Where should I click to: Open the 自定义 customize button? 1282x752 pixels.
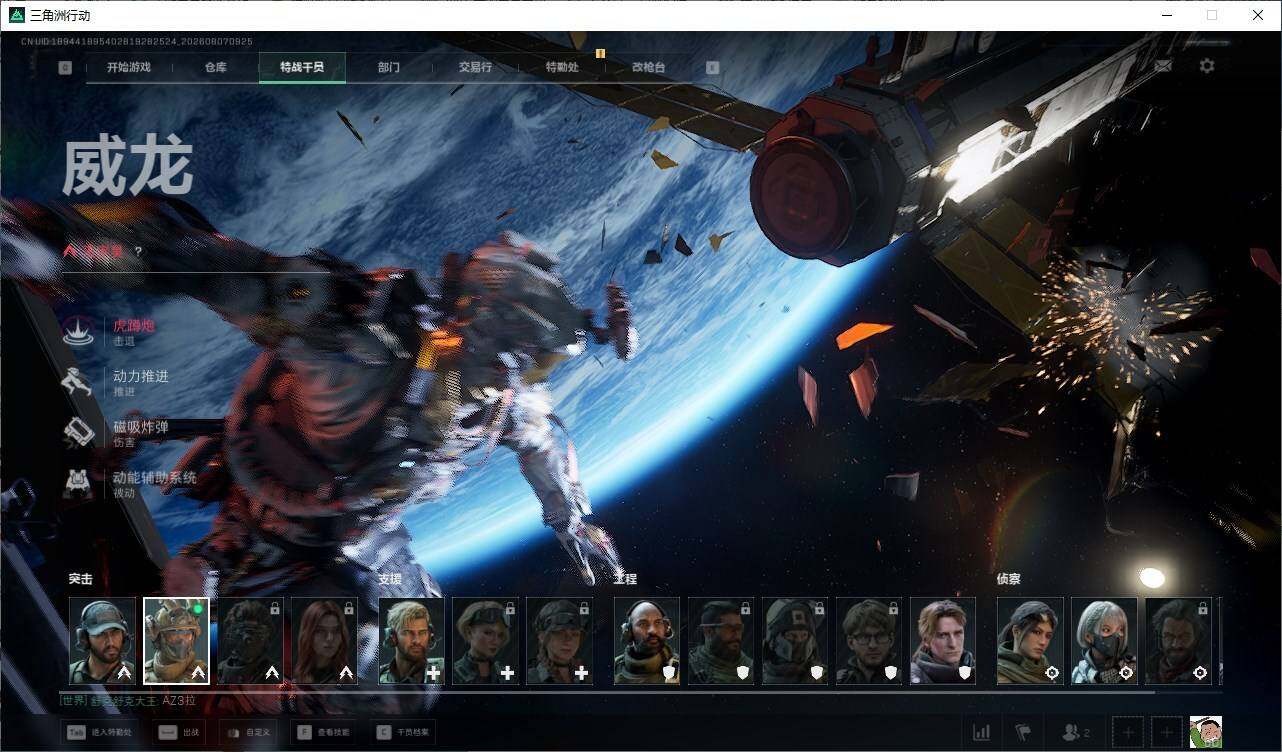tap(248, 733)
